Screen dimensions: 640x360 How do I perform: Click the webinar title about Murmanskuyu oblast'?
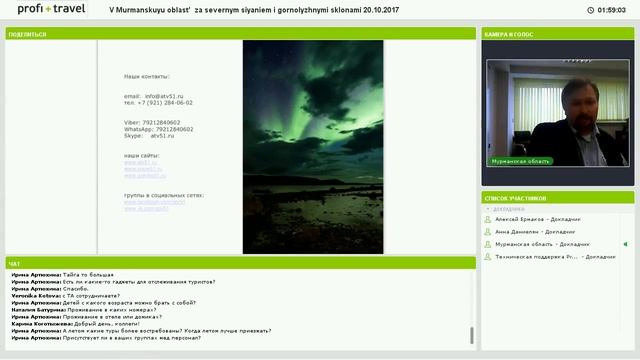[x=254, y=10]
